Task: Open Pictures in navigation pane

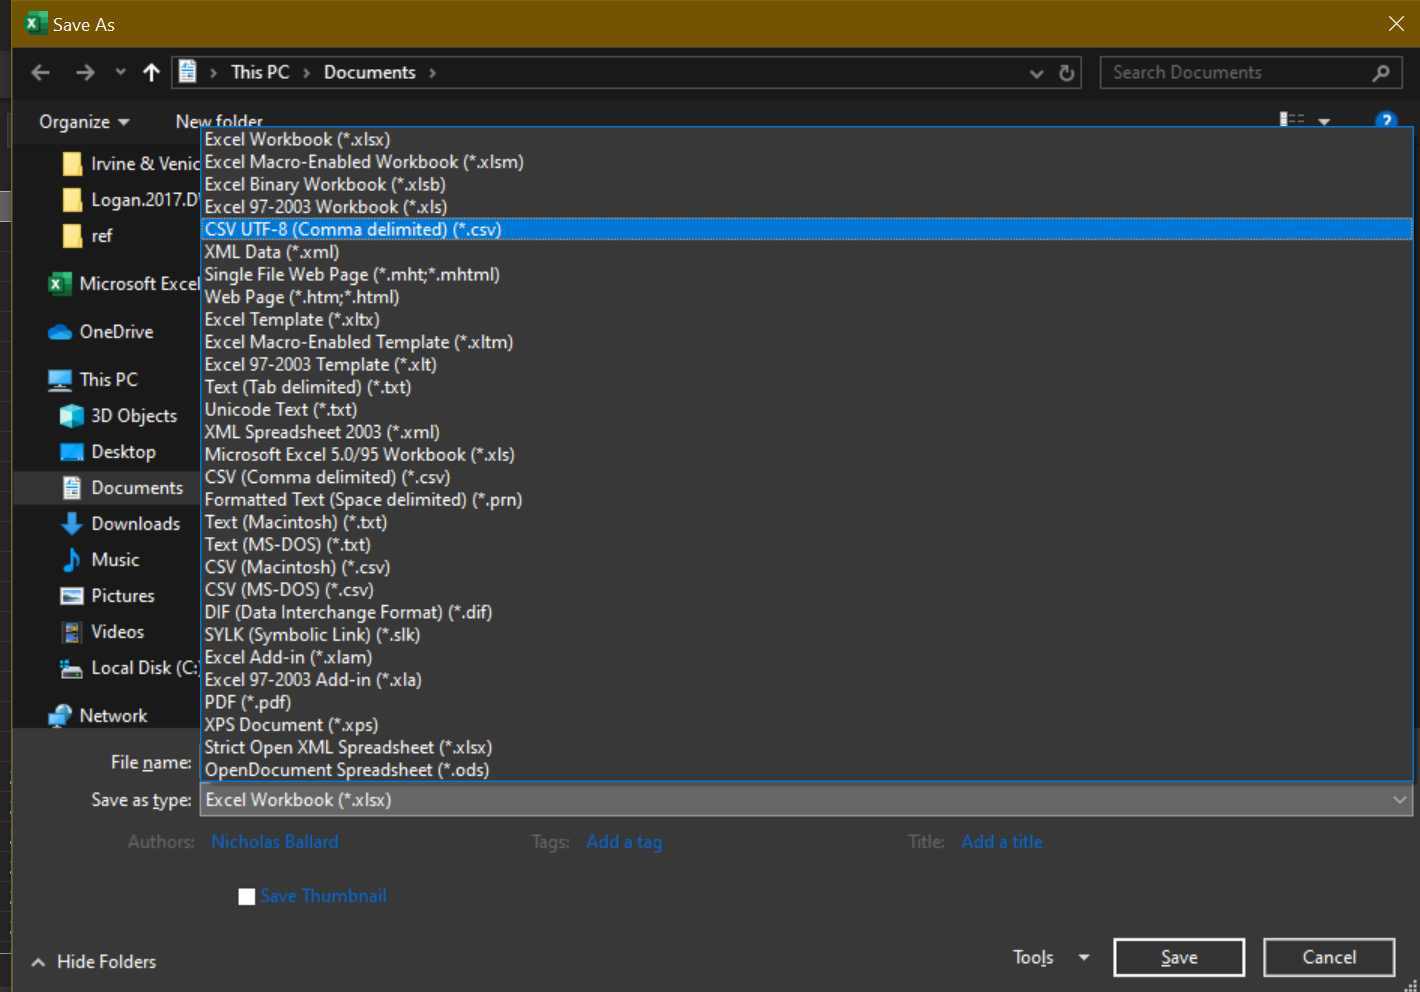Action: pyautogui.click(x=107, y=596)
